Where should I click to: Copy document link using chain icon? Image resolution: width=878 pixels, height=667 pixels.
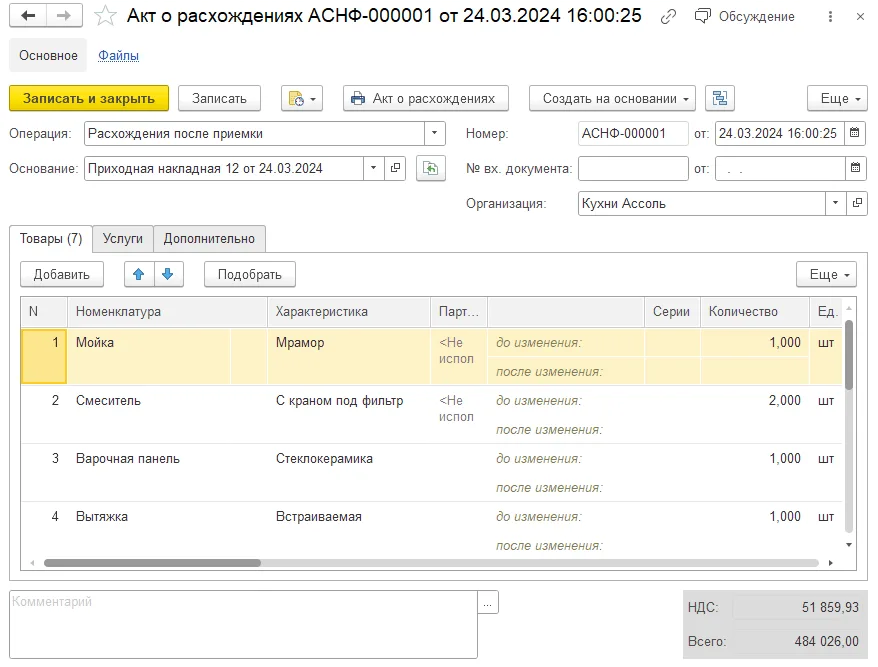668,17
